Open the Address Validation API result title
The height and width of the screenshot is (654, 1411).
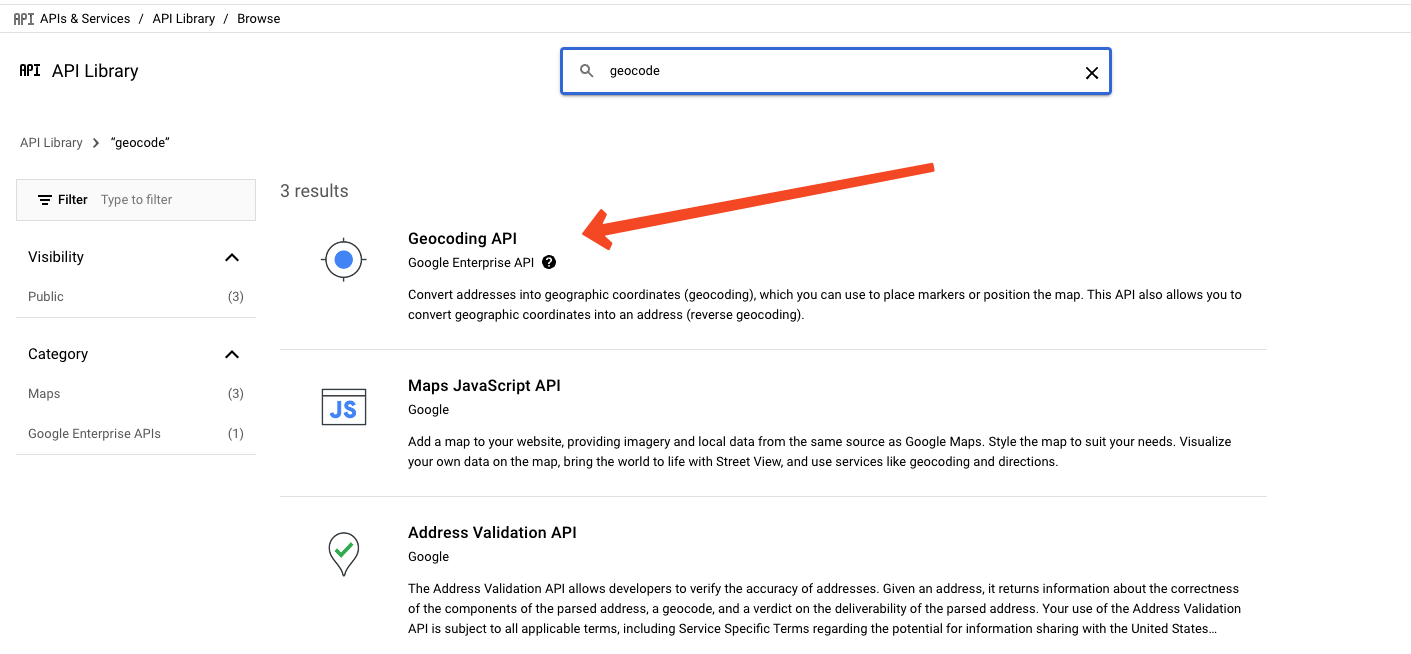pos(492,532)
